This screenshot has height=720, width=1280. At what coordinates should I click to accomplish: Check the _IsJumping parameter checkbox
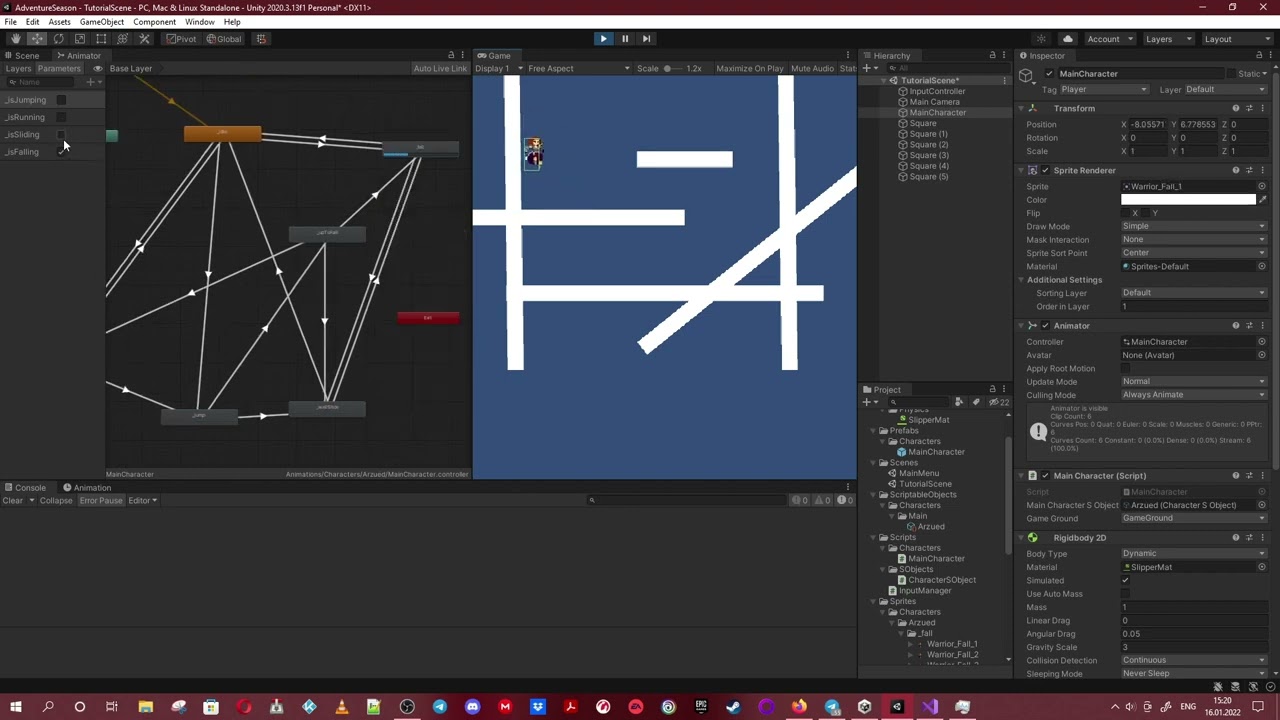click(61, 100)
